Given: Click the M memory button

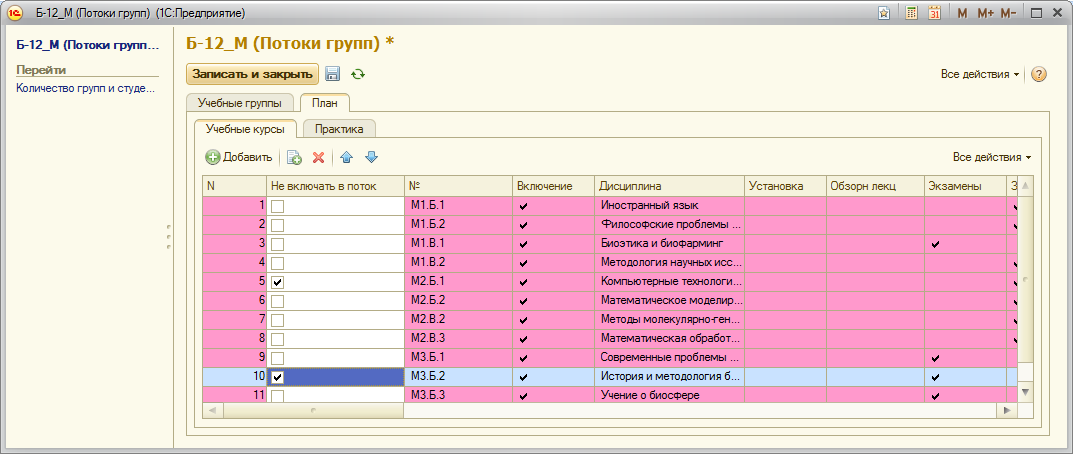Looking at the screenshot, I should tap(962, 13).
